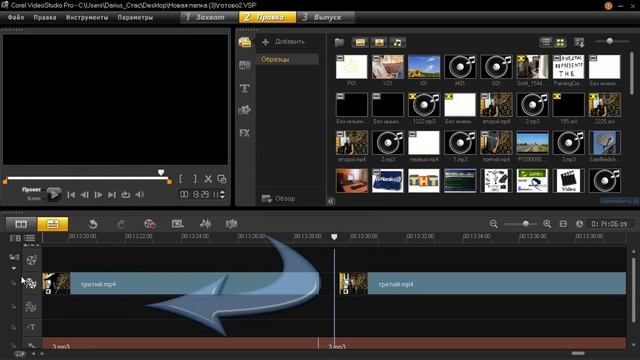Image resolution: width=640 pixels, height=360 pixels.
Task: Click the preview scrubber handle
Action: coord(161,173)
